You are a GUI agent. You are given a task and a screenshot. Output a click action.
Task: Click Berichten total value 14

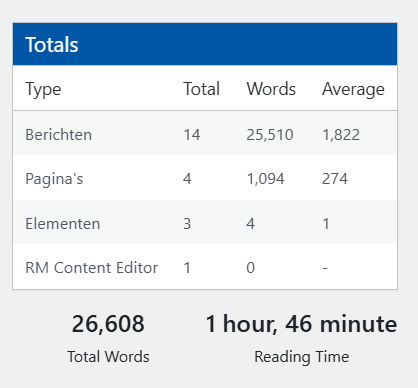[x=192, y=135]
